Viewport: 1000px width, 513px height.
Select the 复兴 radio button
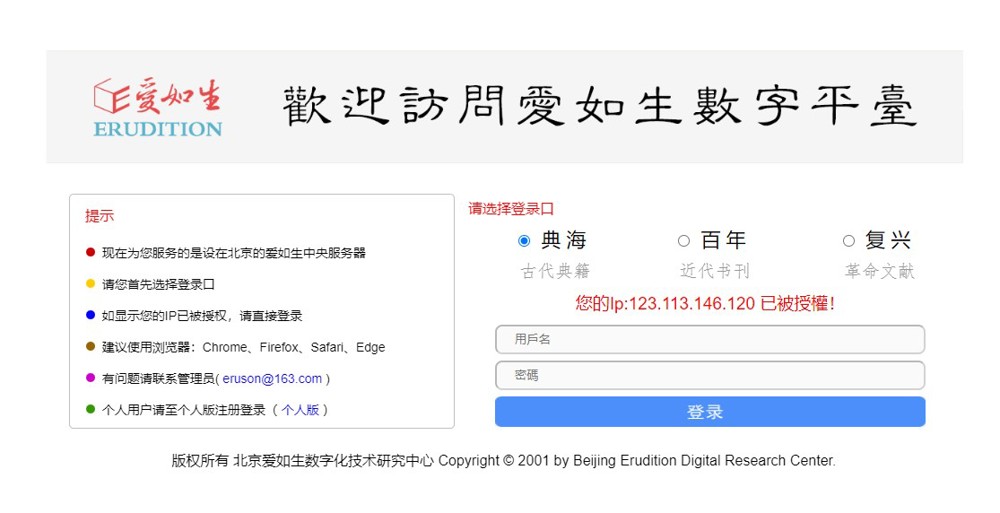point(849,241)
